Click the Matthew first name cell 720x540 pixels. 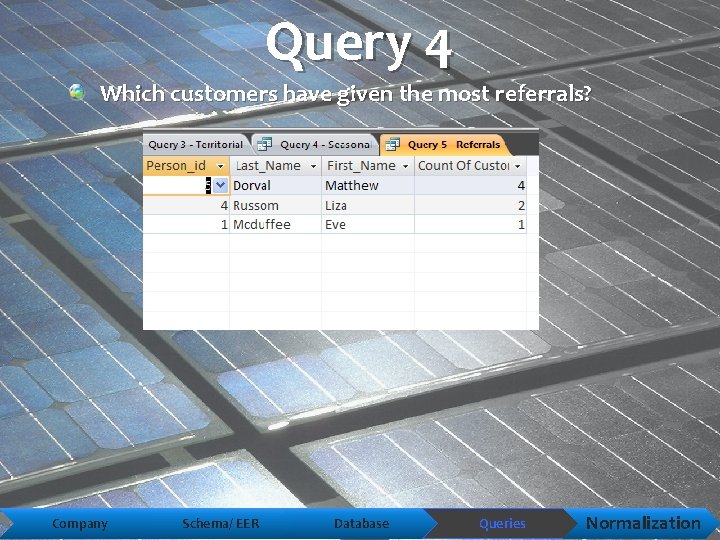click(368, 186)
